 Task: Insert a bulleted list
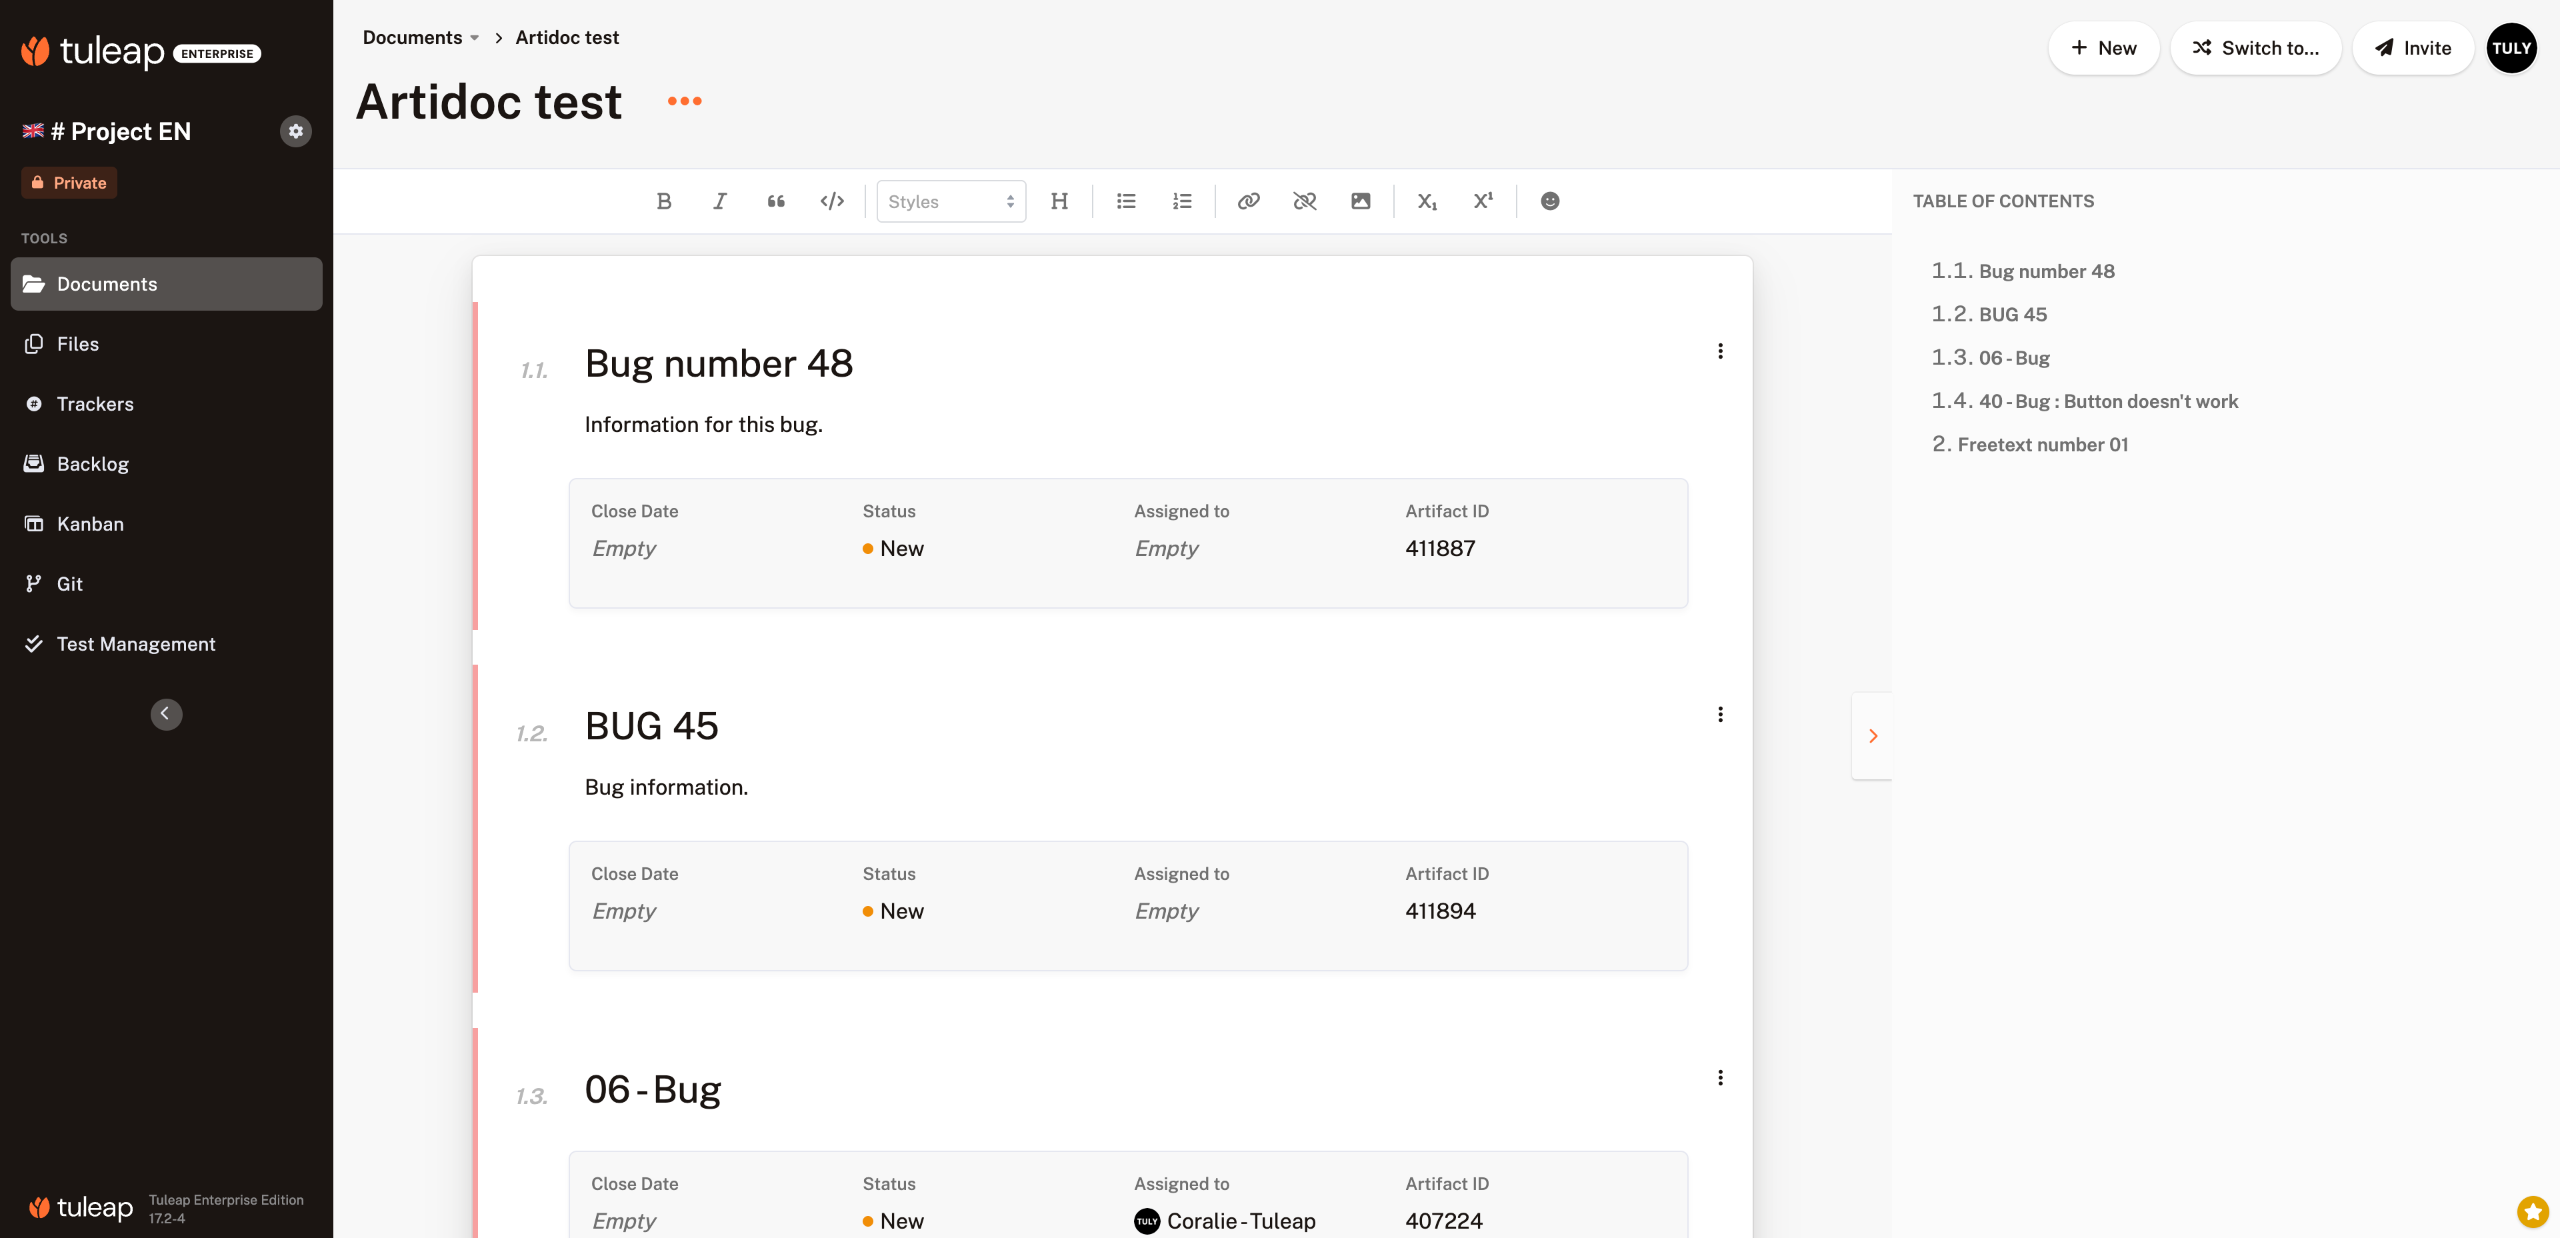coord(1126,201)
